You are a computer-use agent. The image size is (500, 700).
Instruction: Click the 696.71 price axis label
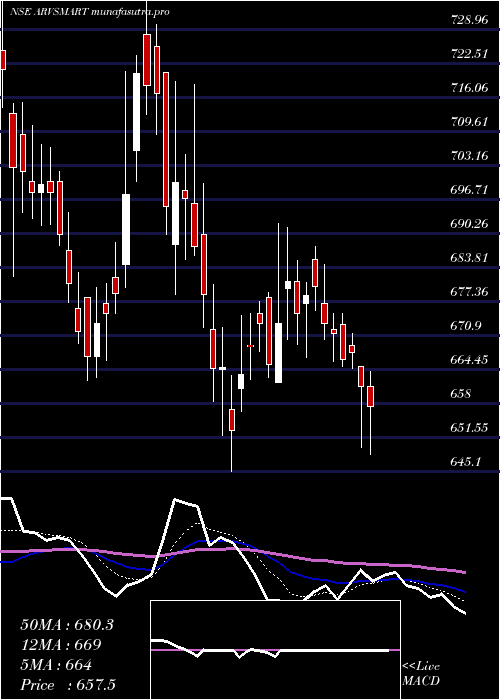pyautogui.click(x=468, y=190)
